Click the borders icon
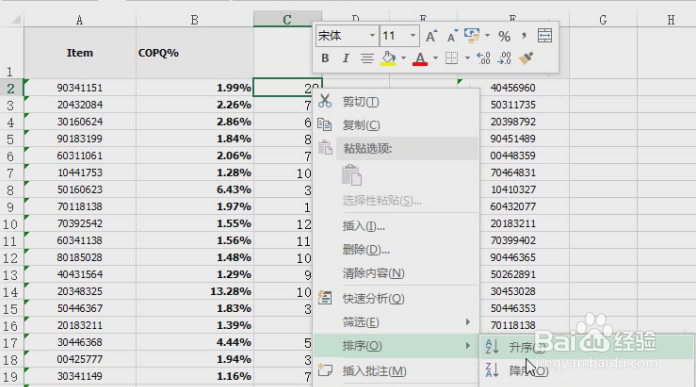Screen dimensions: 696x387 tap(451, 58)
